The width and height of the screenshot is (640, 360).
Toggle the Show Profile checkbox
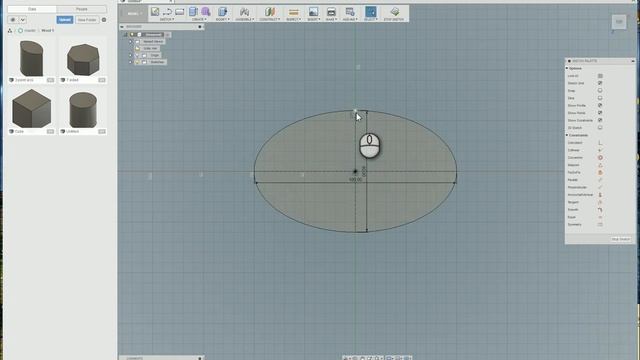click(x=600, y=105)
